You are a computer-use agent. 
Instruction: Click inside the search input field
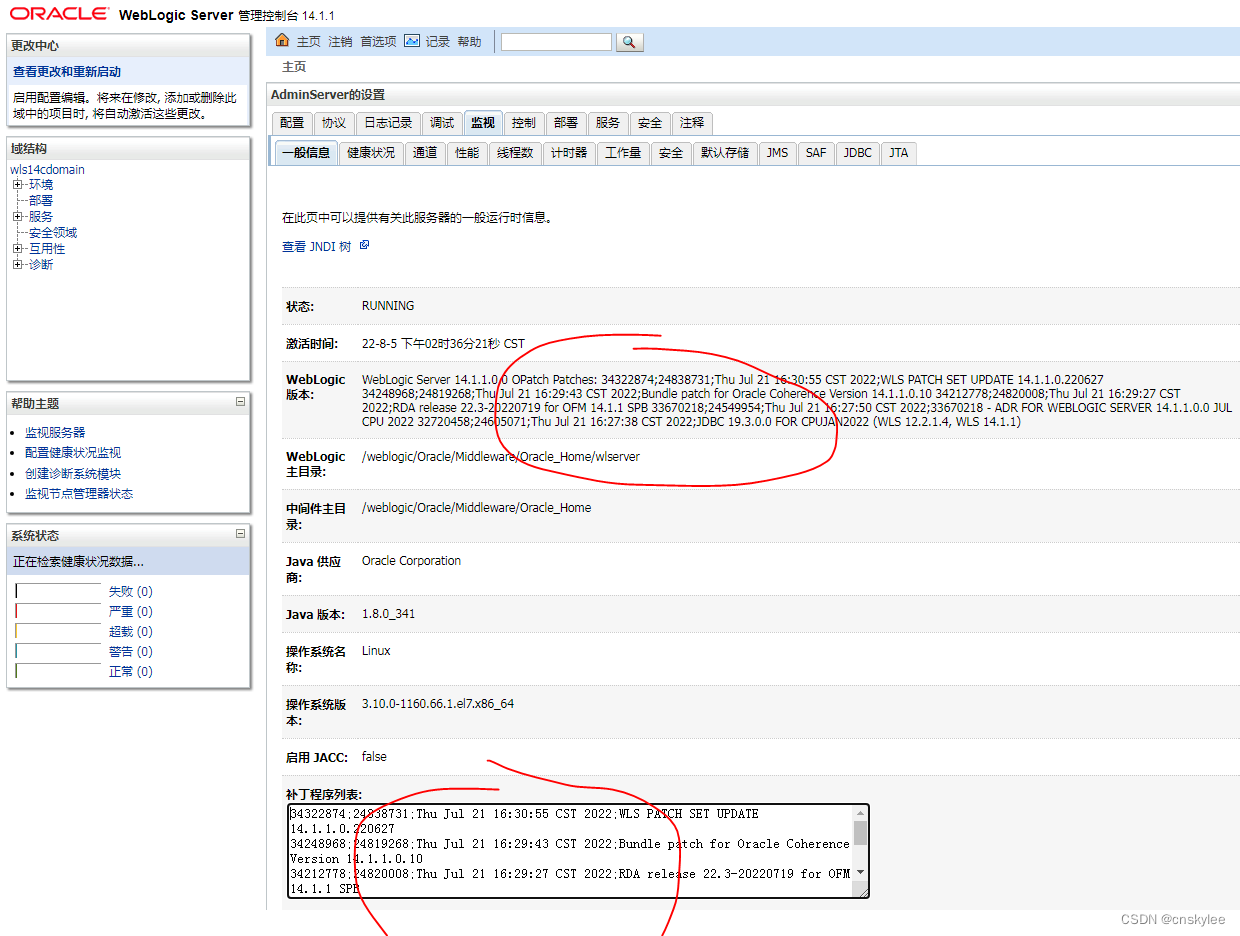pos(556,42)
